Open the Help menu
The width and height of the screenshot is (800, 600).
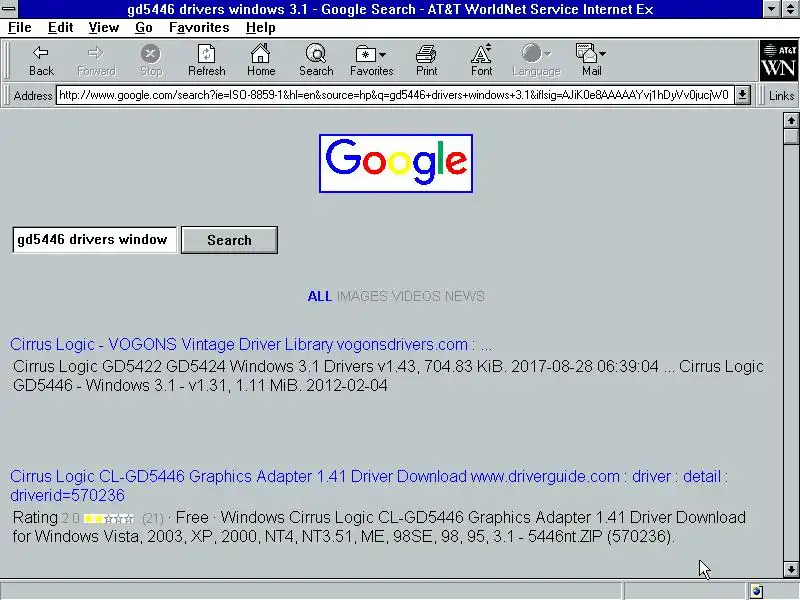pyautogui.click(x=261, y=28)
